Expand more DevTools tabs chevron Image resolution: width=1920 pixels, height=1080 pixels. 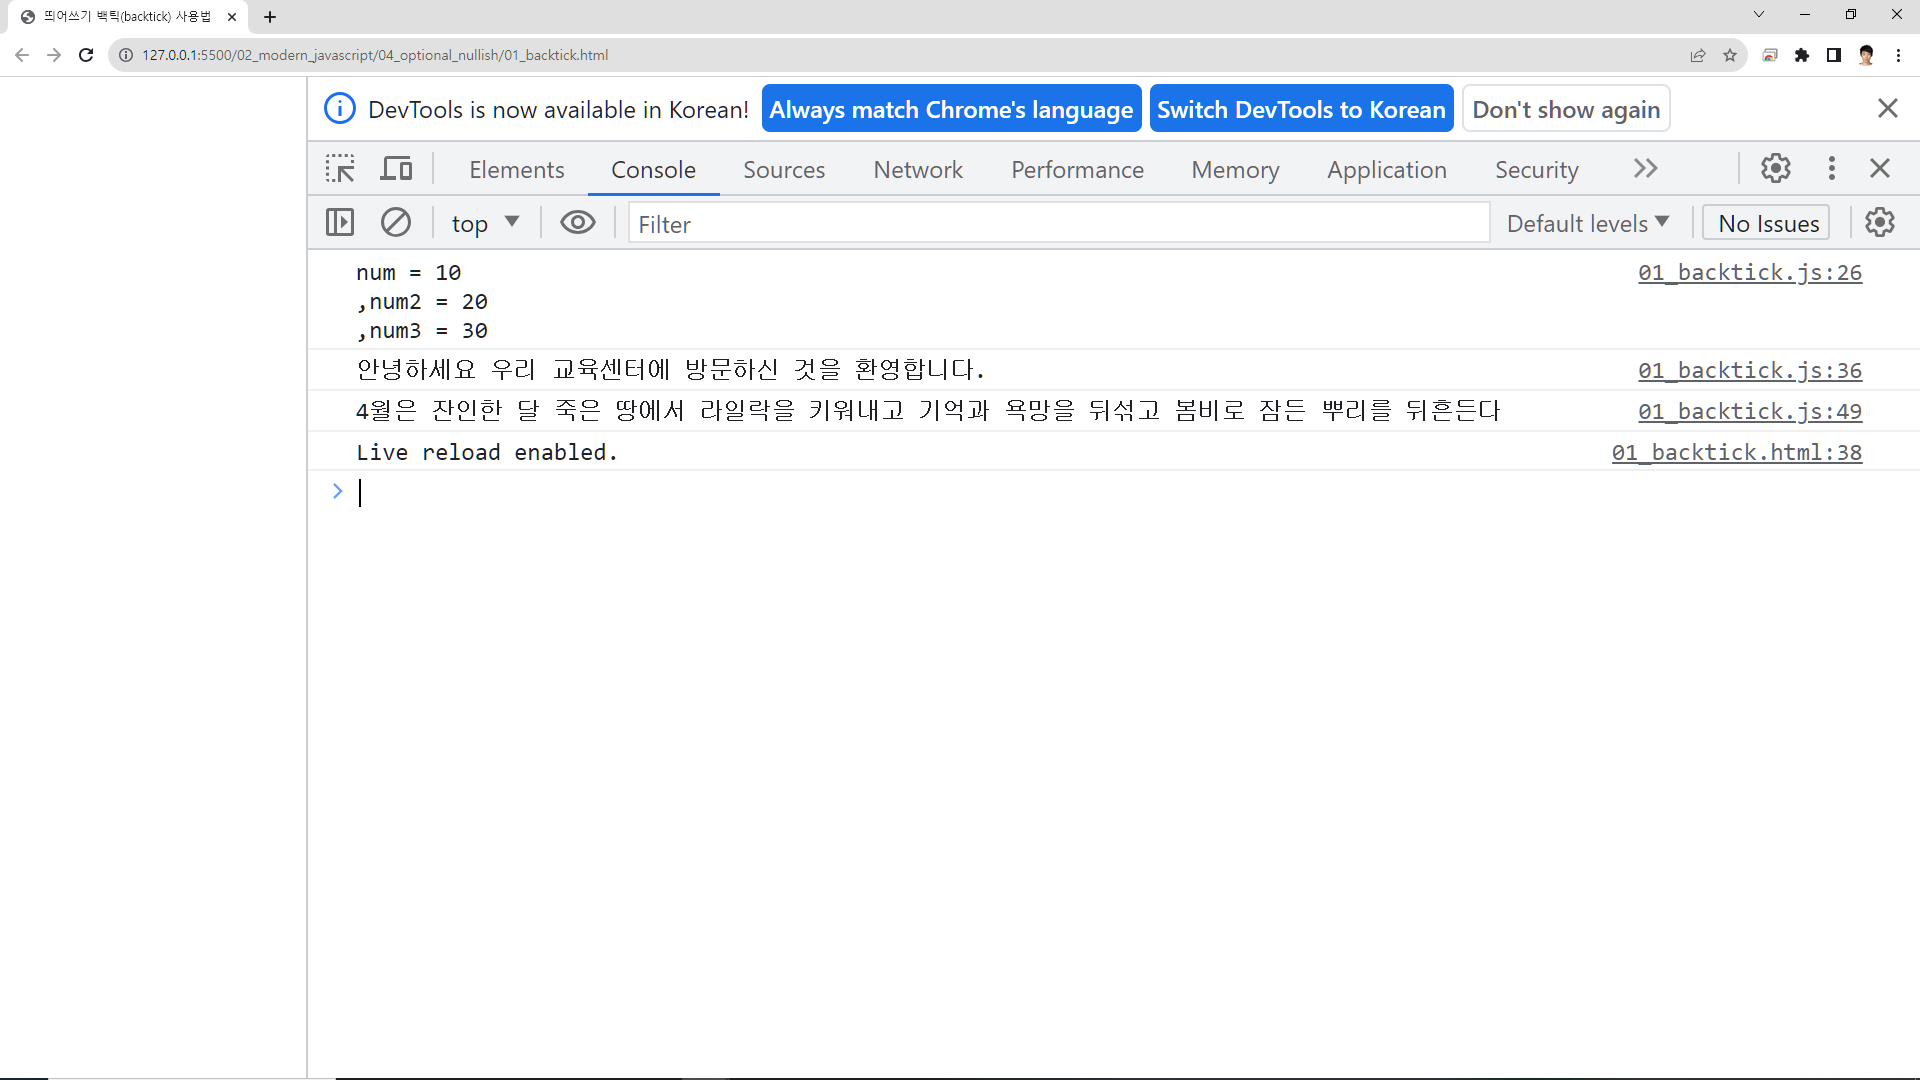click(x=1645, y=169)
